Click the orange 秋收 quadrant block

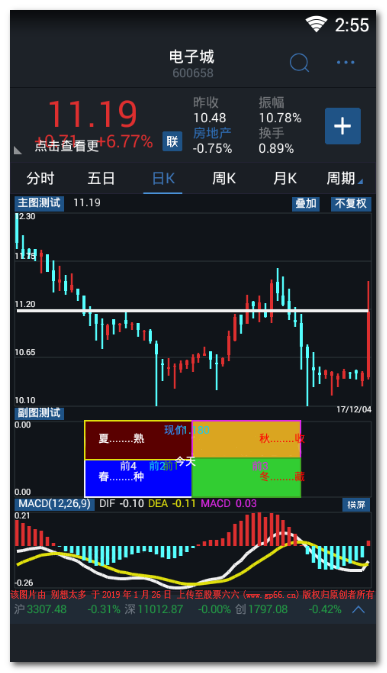246,439
